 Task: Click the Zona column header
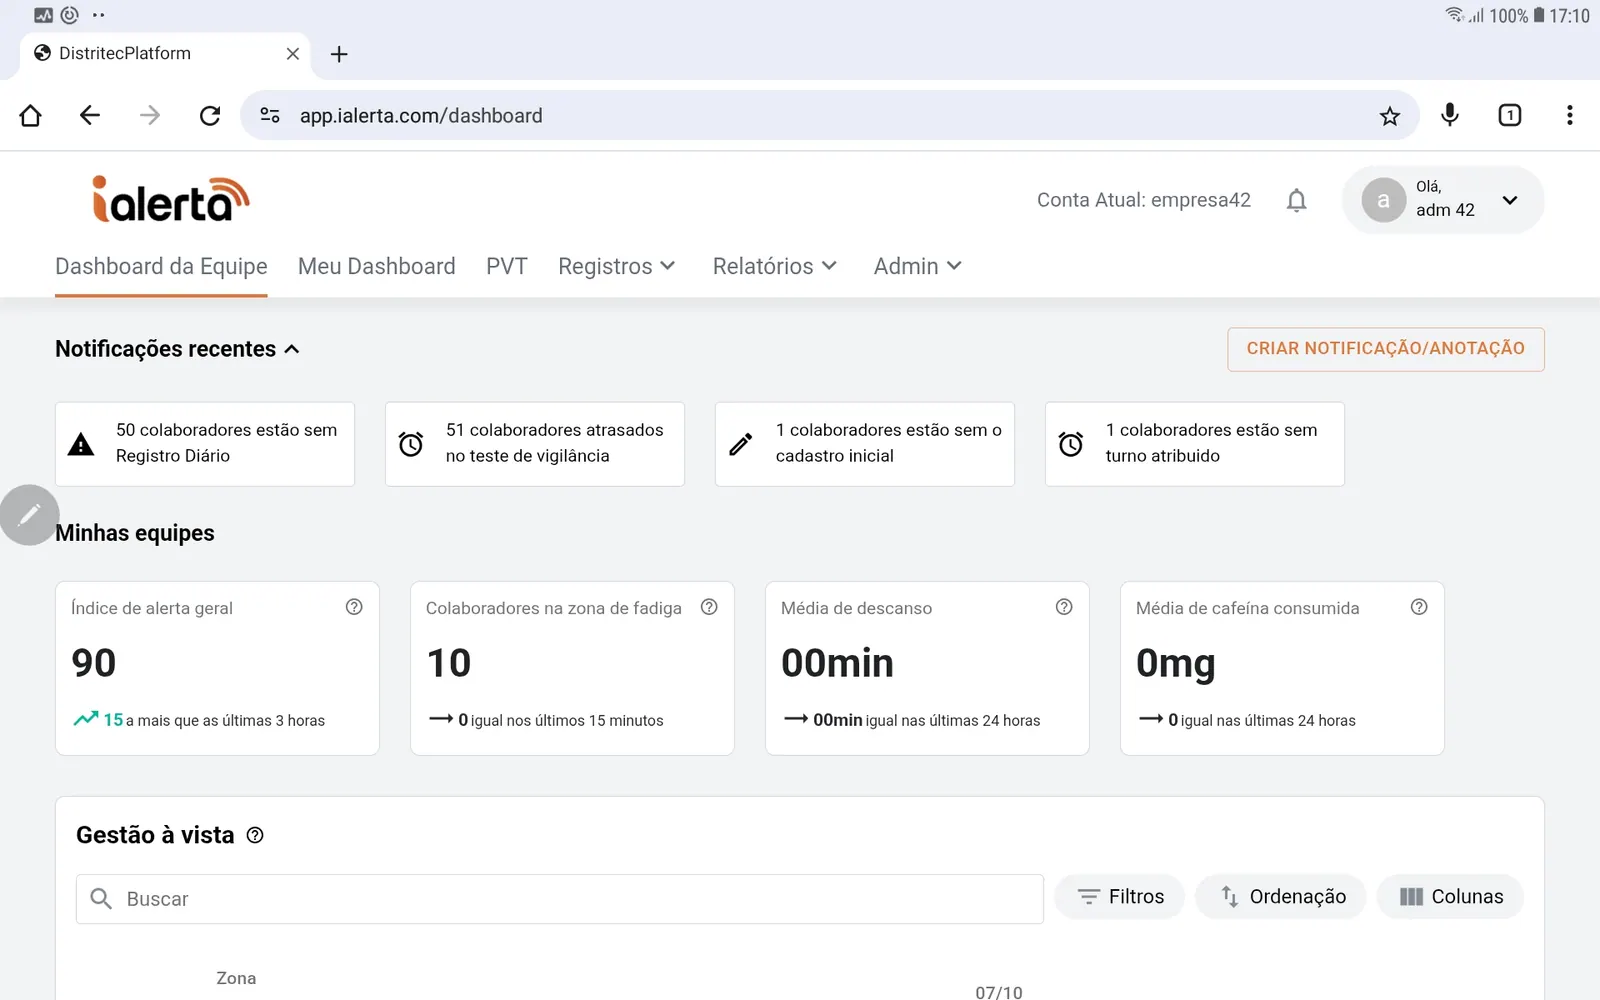tap(236, 978)
